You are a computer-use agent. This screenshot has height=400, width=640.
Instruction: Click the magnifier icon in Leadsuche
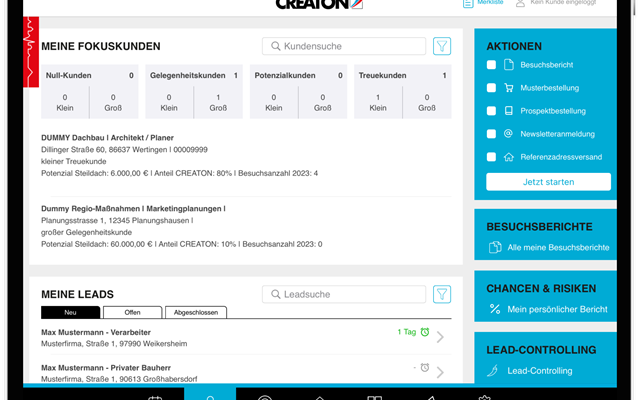pyautogui.click(x=276, y=294)
